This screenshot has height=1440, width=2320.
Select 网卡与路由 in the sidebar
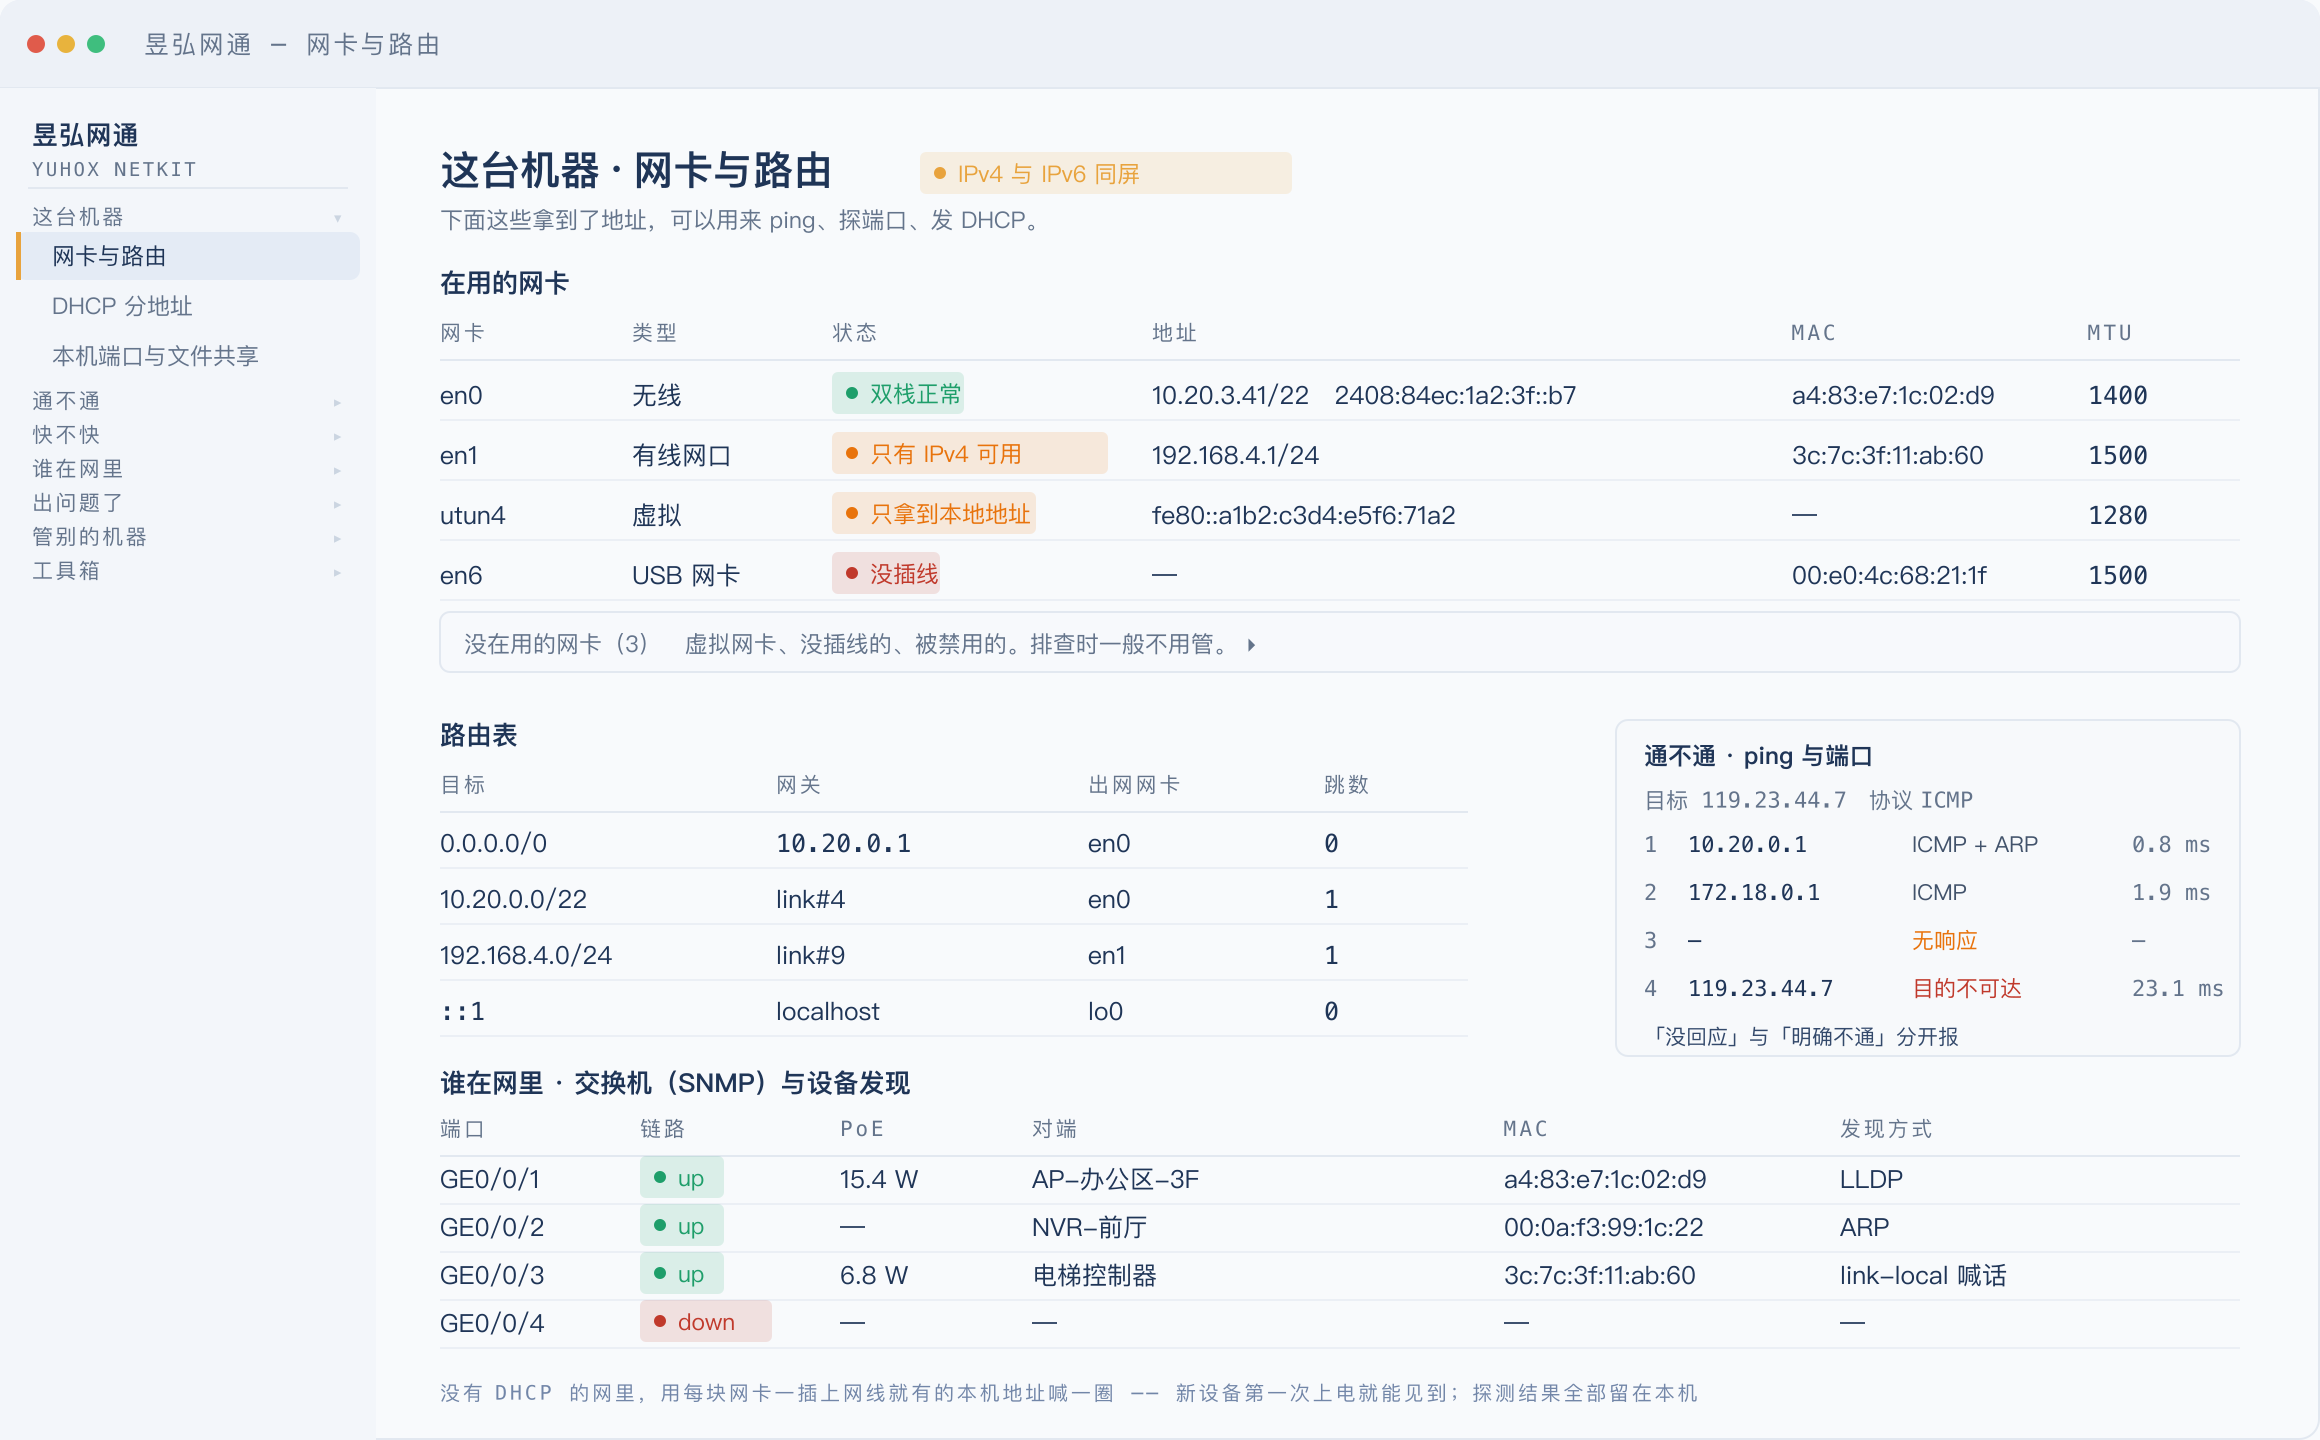tap(188, 256)
